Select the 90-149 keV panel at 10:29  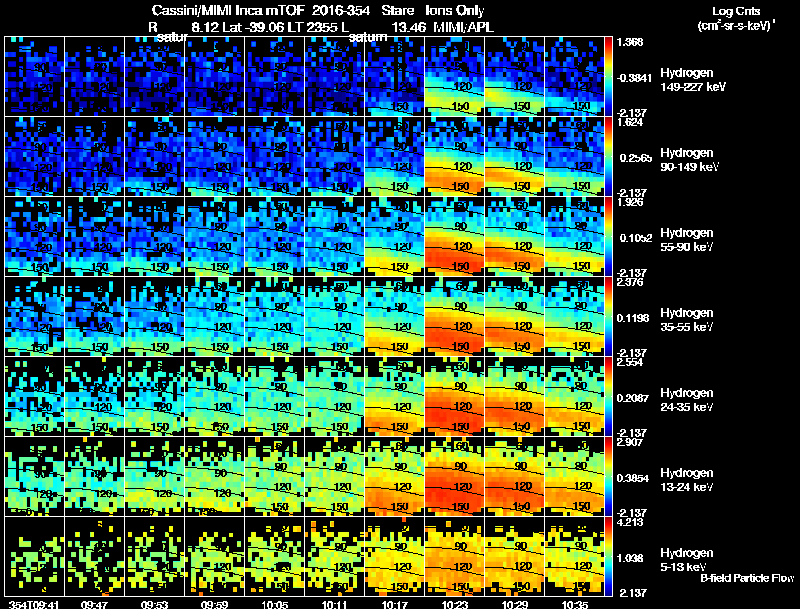click(514, 157)
